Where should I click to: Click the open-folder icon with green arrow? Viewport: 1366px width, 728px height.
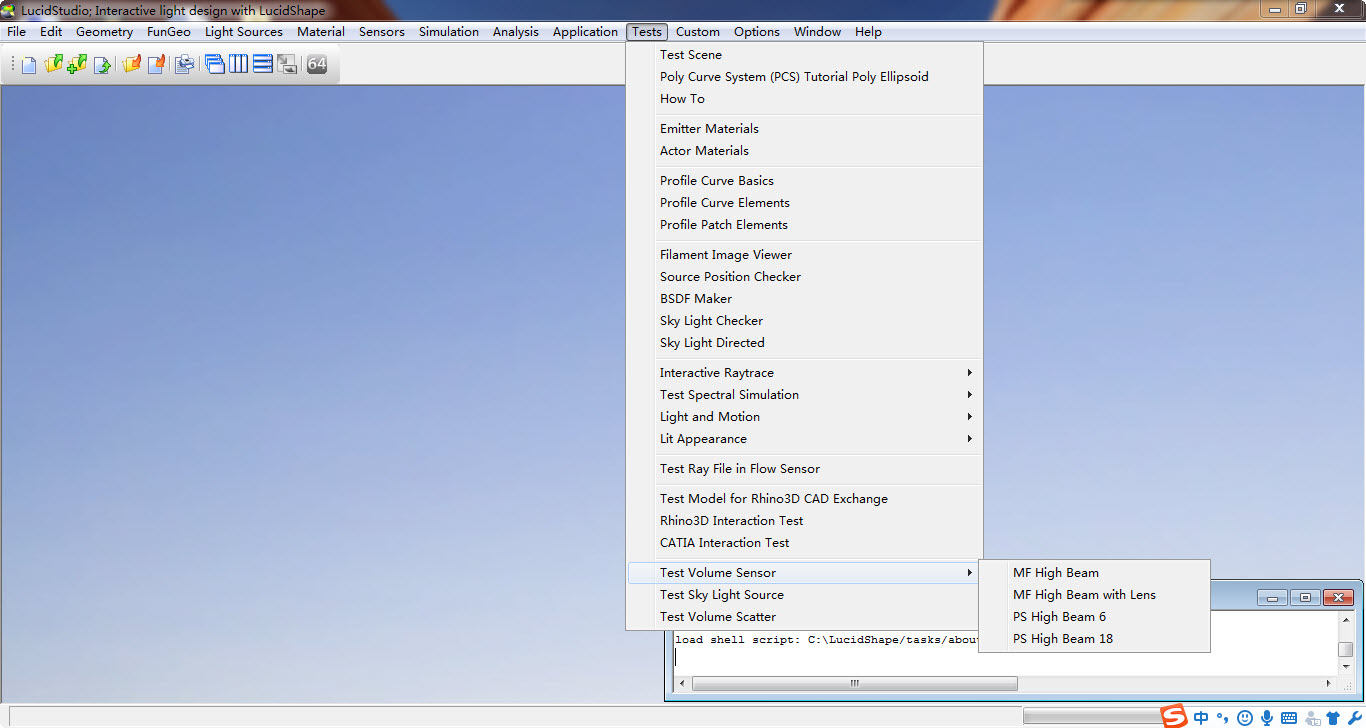(x=54, y=65)
